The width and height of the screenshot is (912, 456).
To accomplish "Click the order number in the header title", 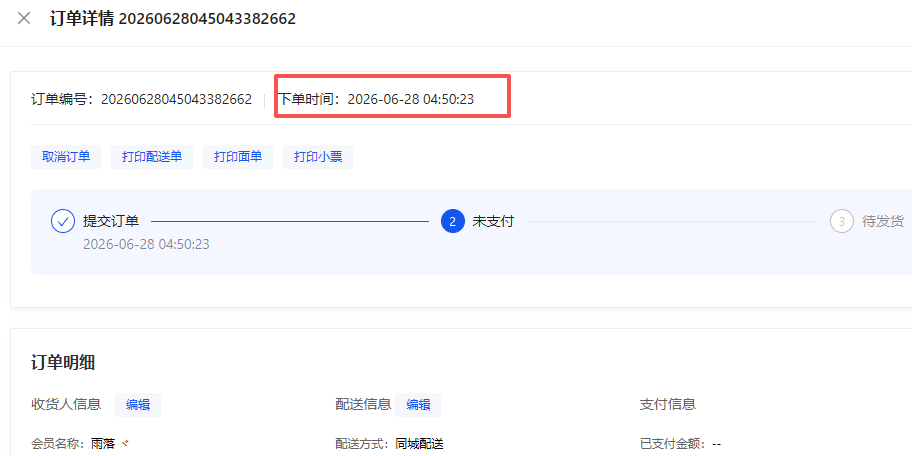I will click(x=207, y=19).
